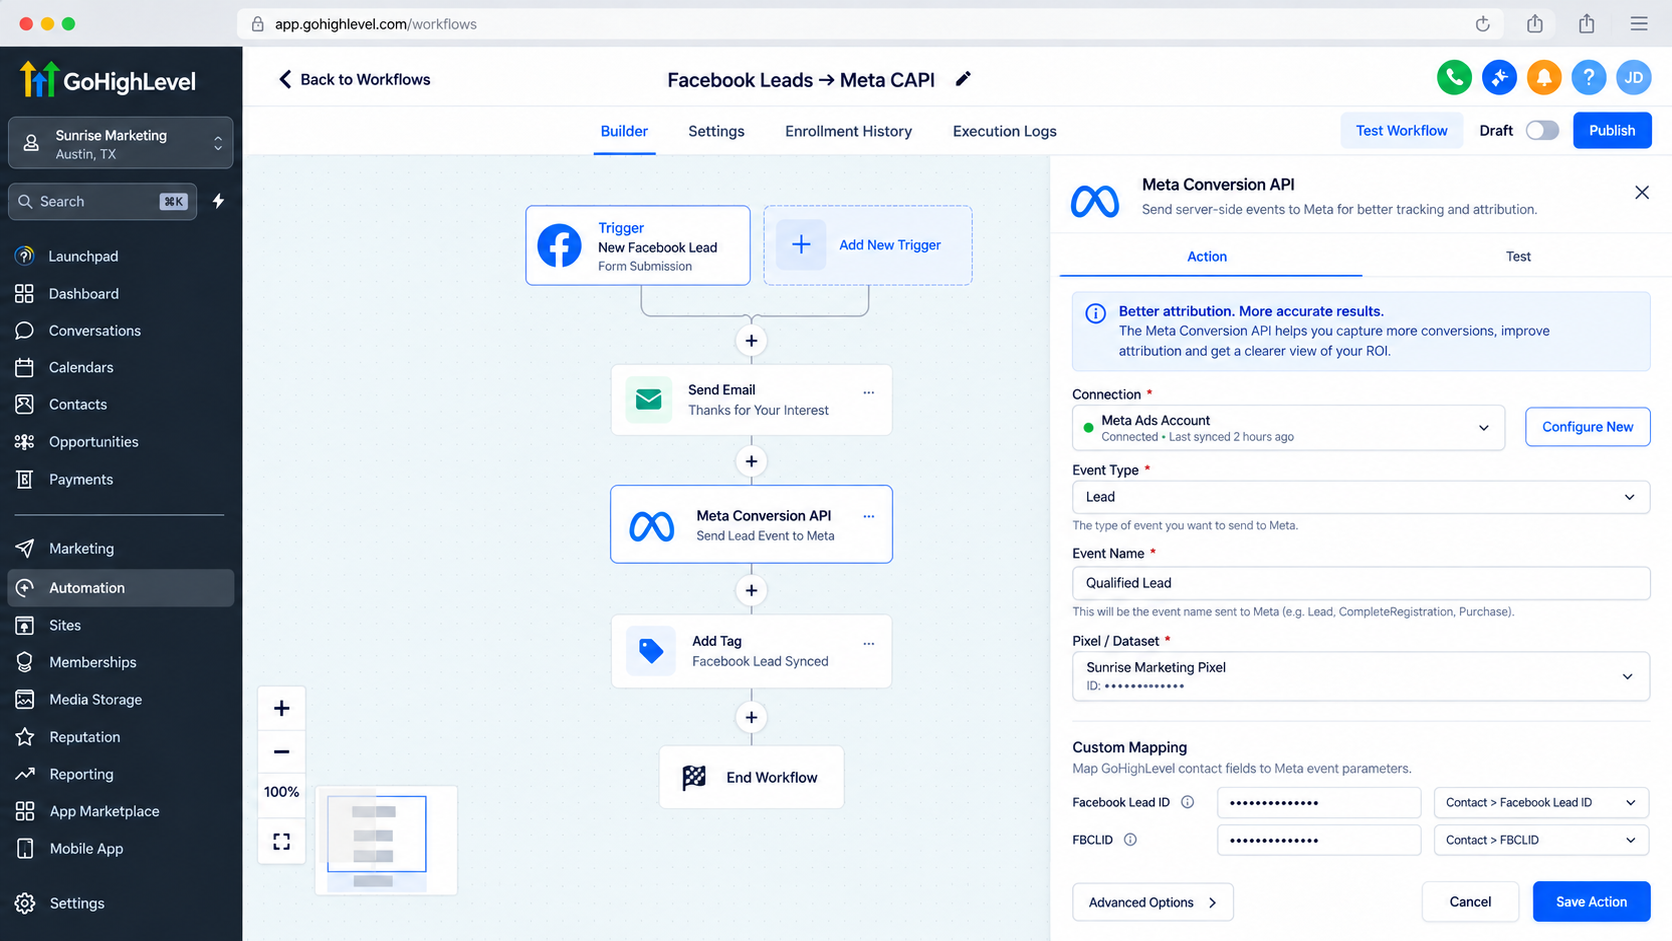
Task: Click Configure New connection button
Action: click(x=1587, y=427)
